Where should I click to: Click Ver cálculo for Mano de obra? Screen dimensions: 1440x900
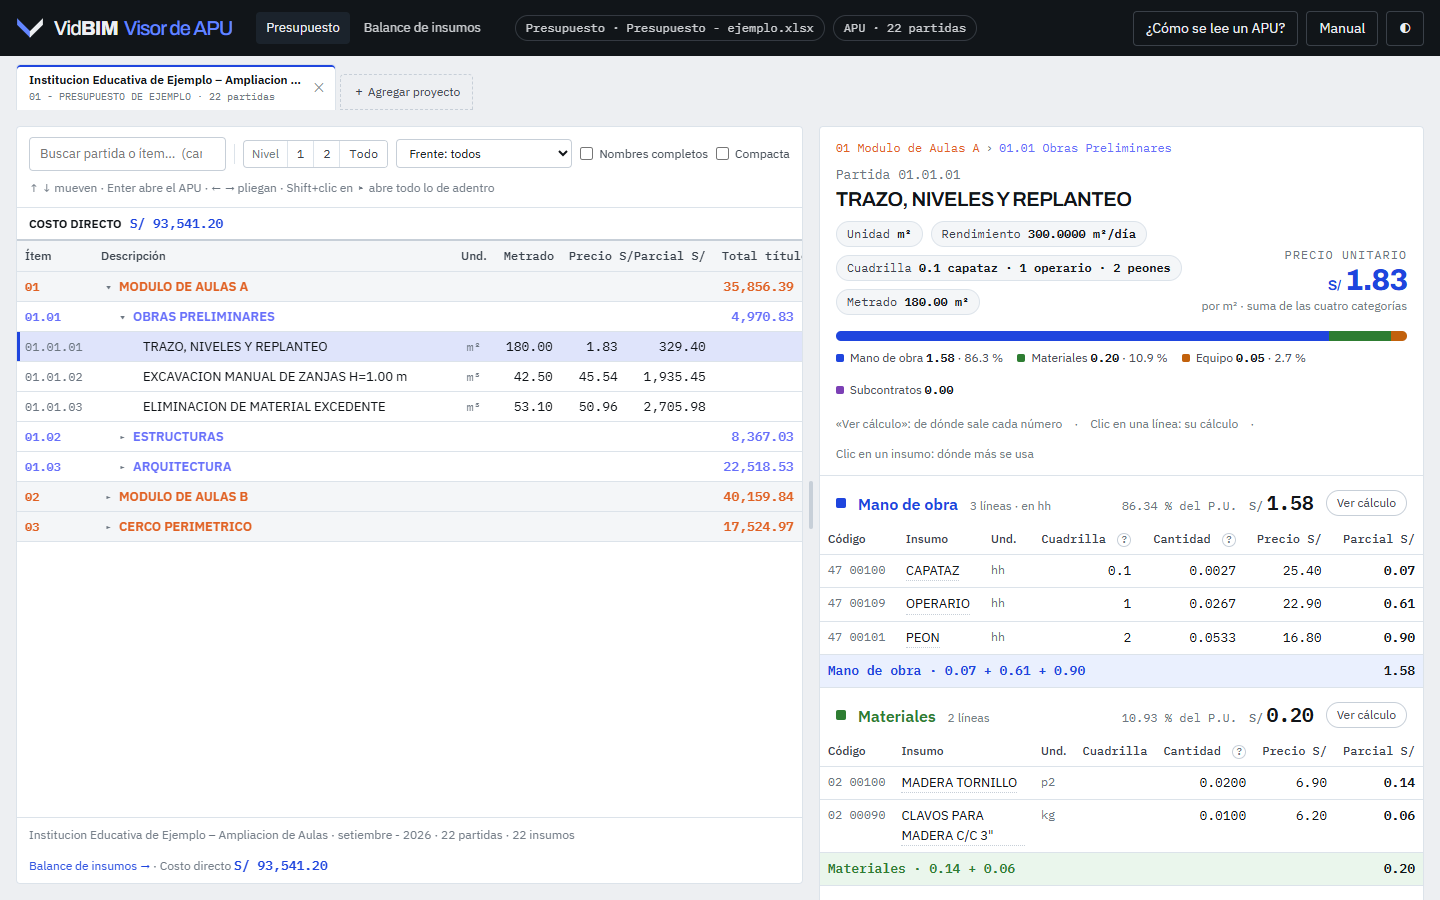pos(1366,503)
